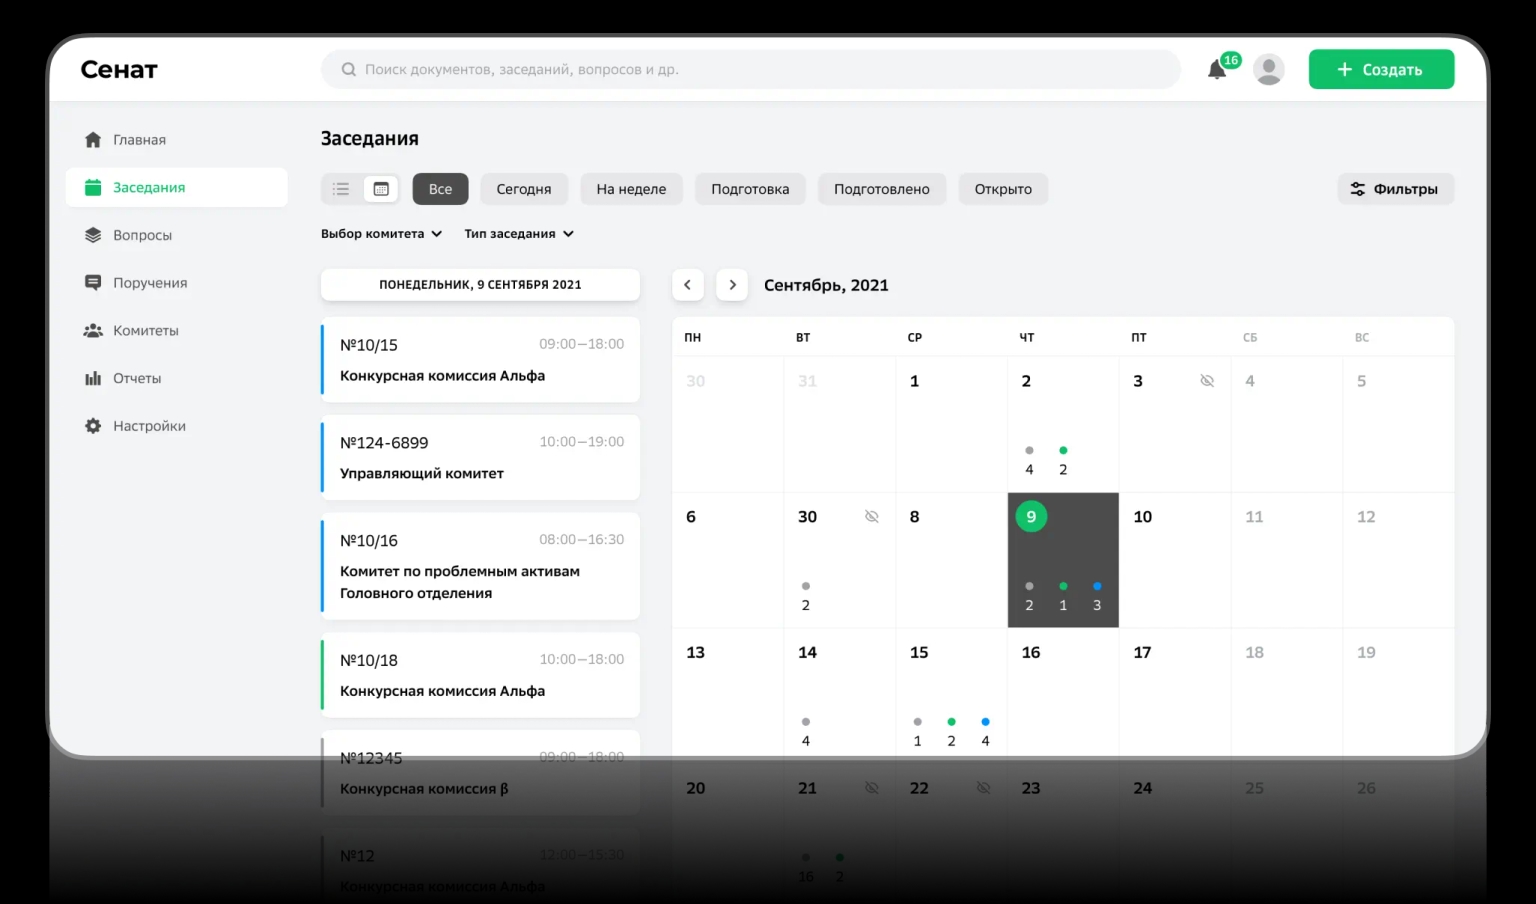Click the Поручения message icon
The width and height of the screenshot is (1536, 904).
[x=93, y=283]
